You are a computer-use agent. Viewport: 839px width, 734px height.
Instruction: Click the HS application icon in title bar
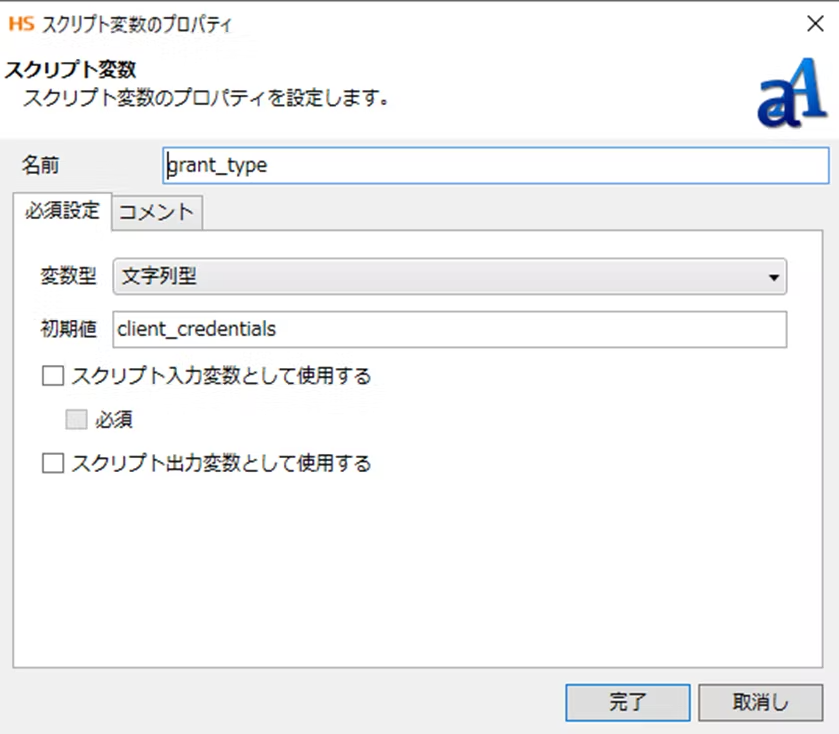tap(20, 22)
